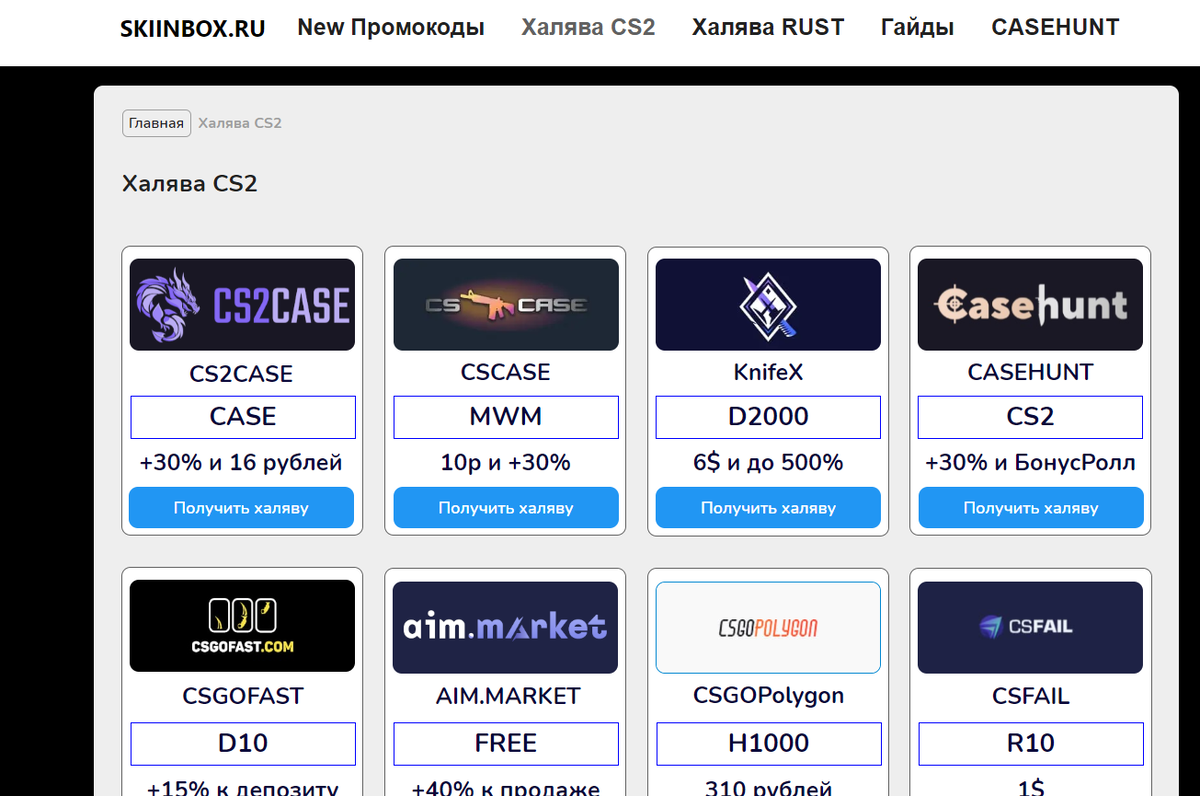Screen dimensions: 1200x796
Task: Select the D10 promo code field
Action: click(x=243, y=744)
